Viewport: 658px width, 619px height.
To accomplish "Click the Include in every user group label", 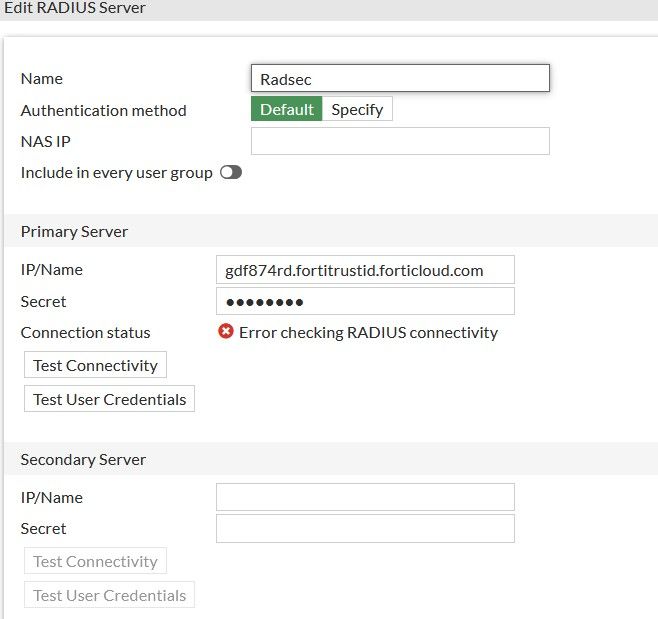I will (x=116, y=172).
